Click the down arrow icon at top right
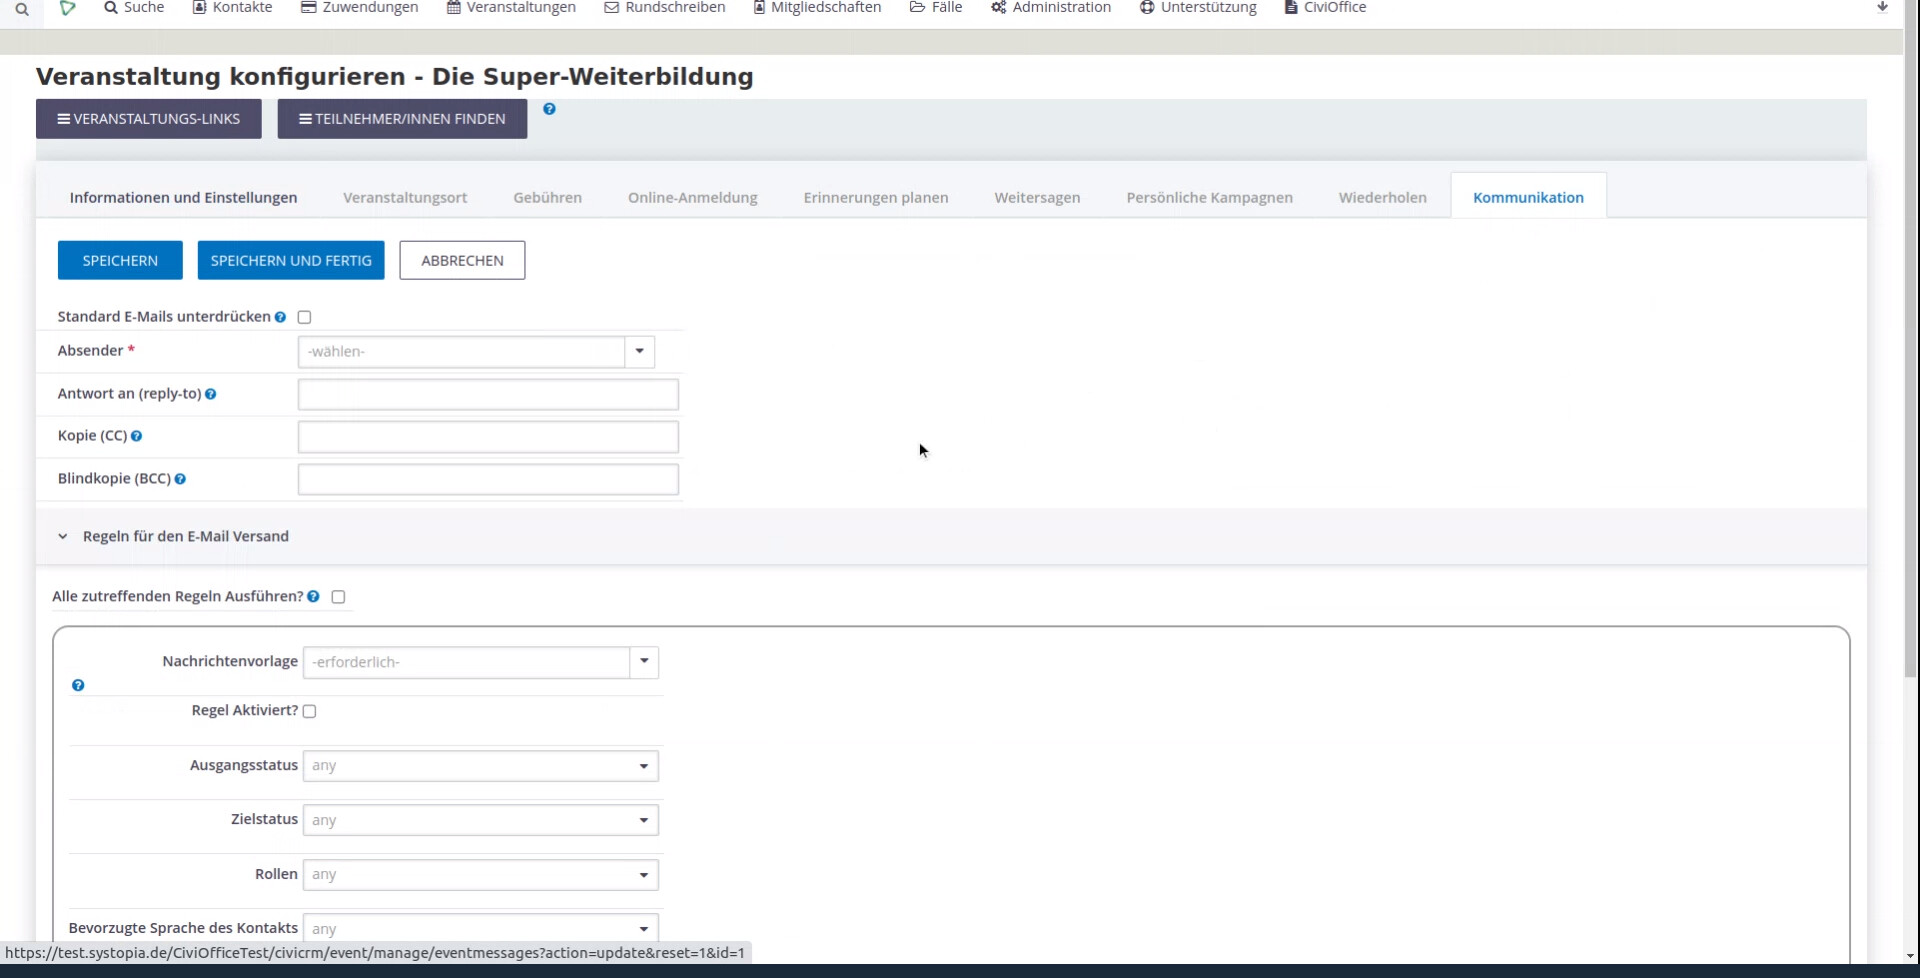The width and height of the screenshot is (1920, 978). coord(1882,7)
